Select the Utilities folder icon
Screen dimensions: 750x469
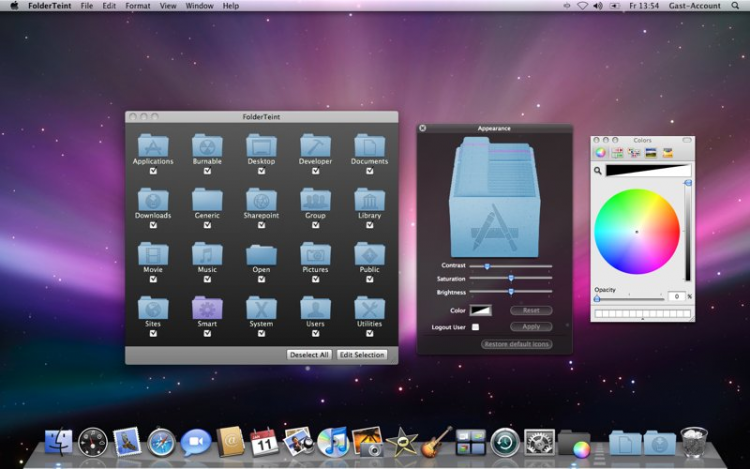(x=369, y=307)
